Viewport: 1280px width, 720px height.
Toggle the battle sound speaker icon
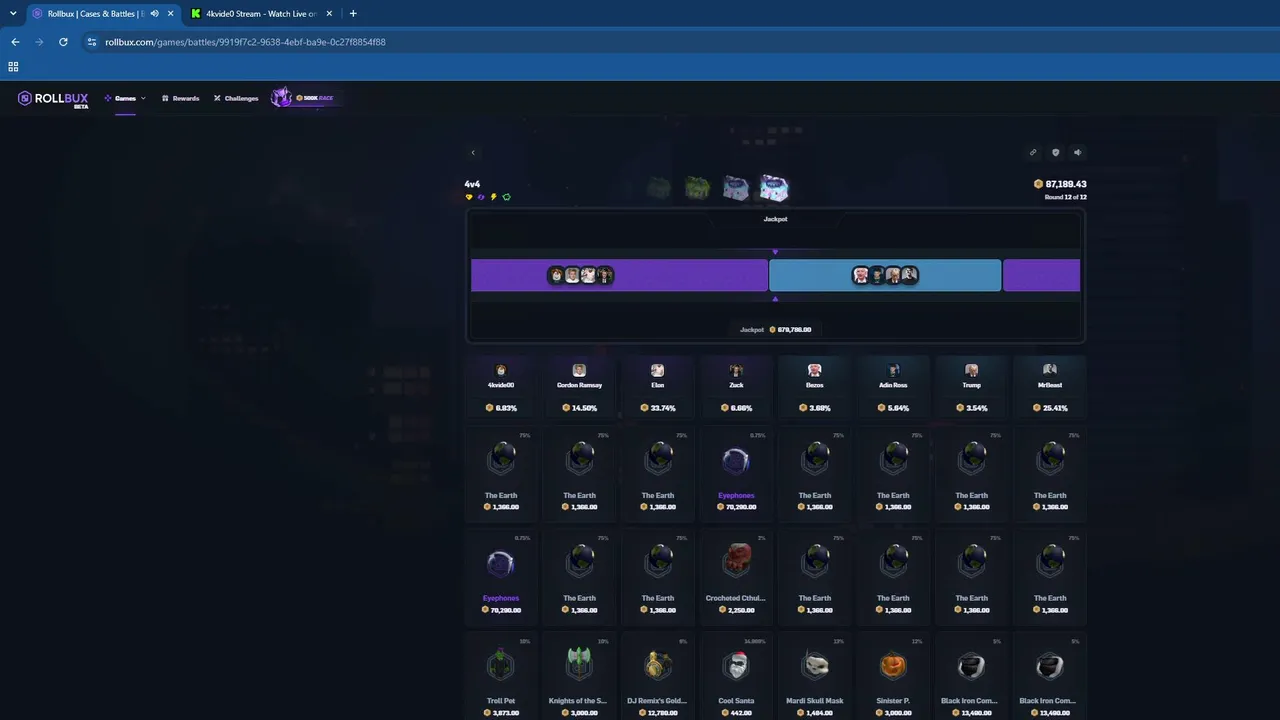tap(1077, 153)
